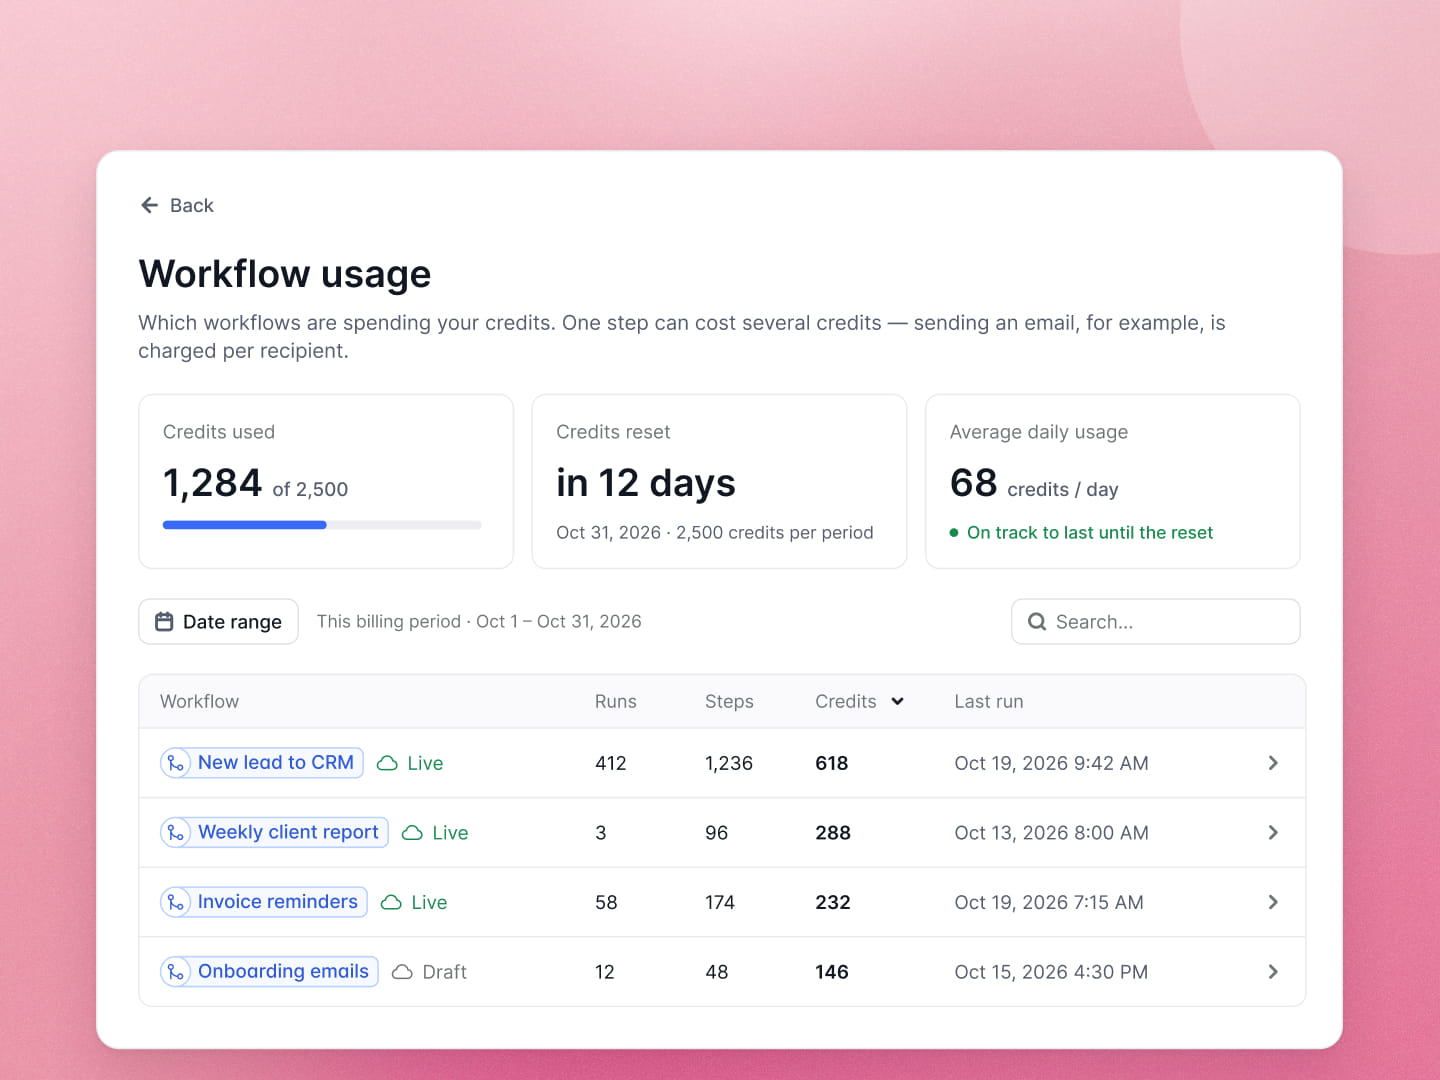Viewport: 1440px width, 1080px height.
Task: Click cloud icon in Weekly client report row
Action: click(x=412, y=833)
